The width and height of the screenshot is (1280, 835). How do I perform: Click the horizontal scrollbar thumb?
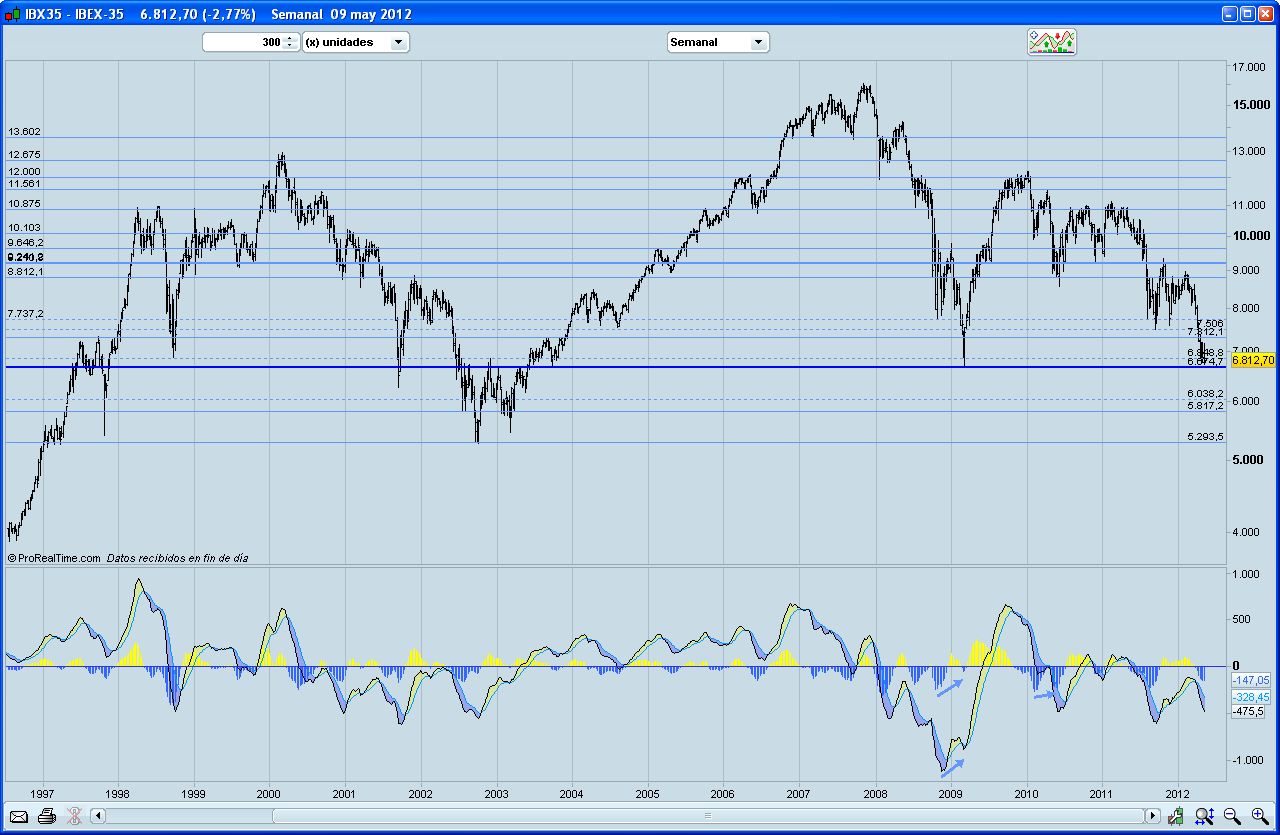click(x=707, y=816)
